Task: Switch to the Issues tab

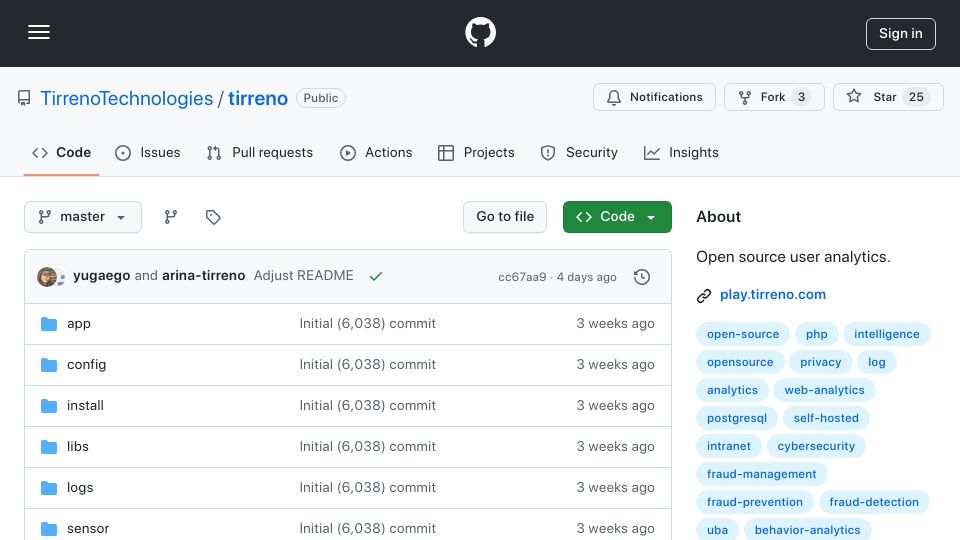Action: coord(148,152)
